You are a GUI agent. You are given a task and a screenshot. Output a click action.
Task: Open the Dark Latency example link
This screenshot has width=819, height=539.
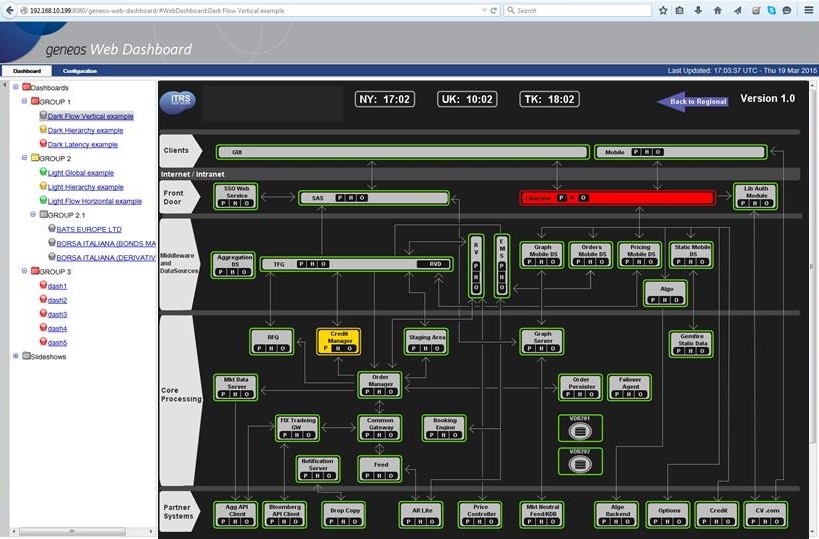coord(82,144)
